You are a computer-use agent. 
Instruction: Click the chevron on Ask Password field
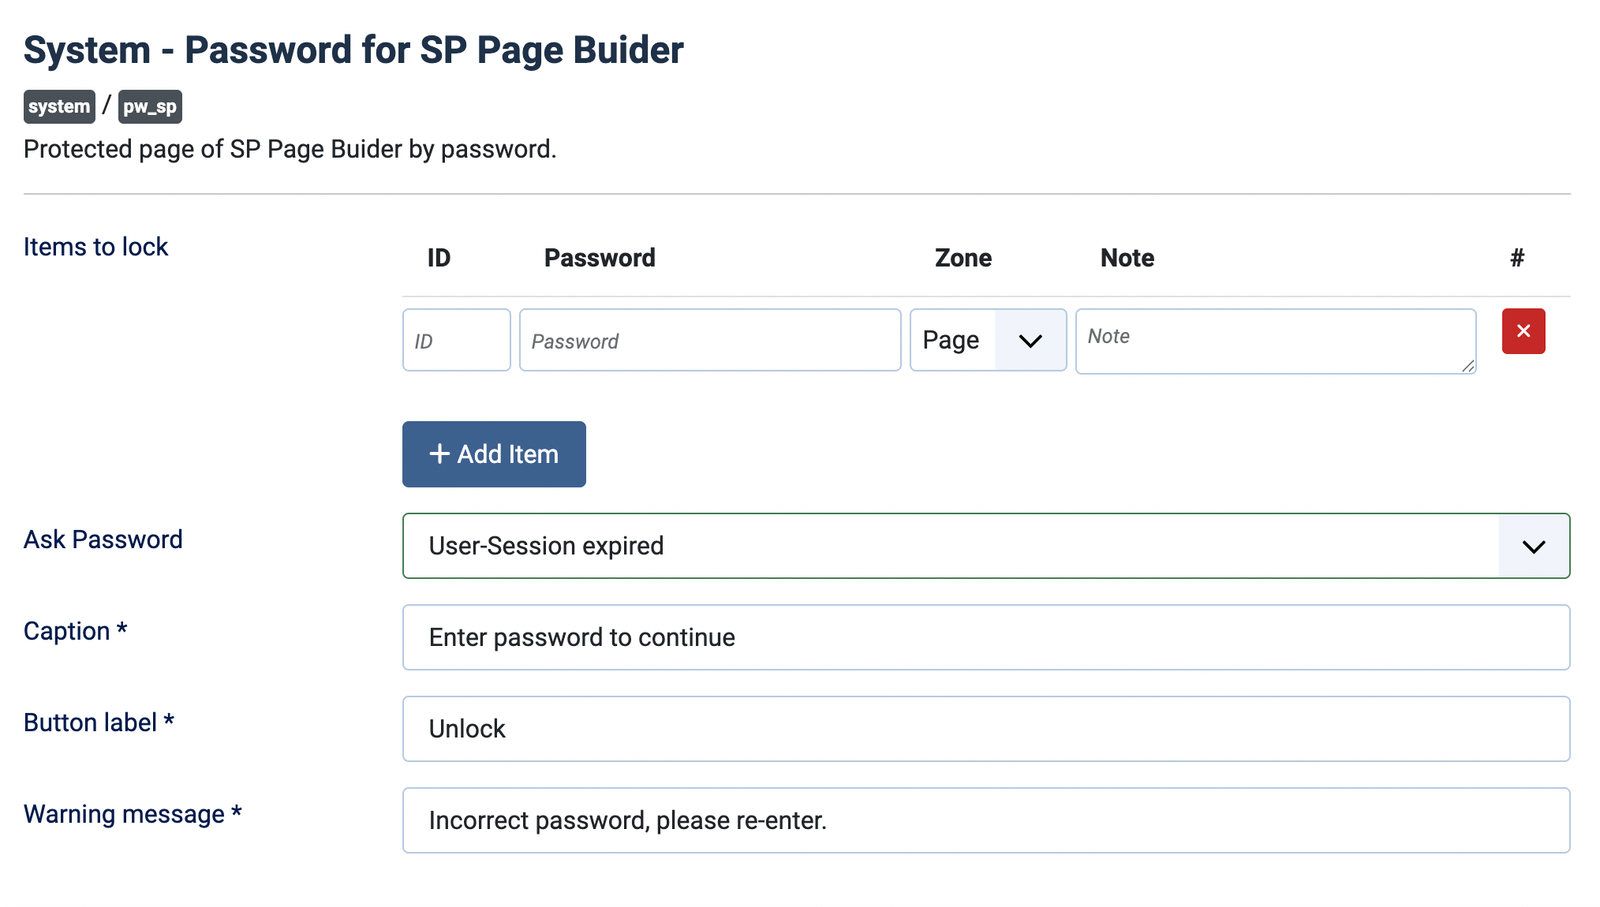coord(1533,546)
